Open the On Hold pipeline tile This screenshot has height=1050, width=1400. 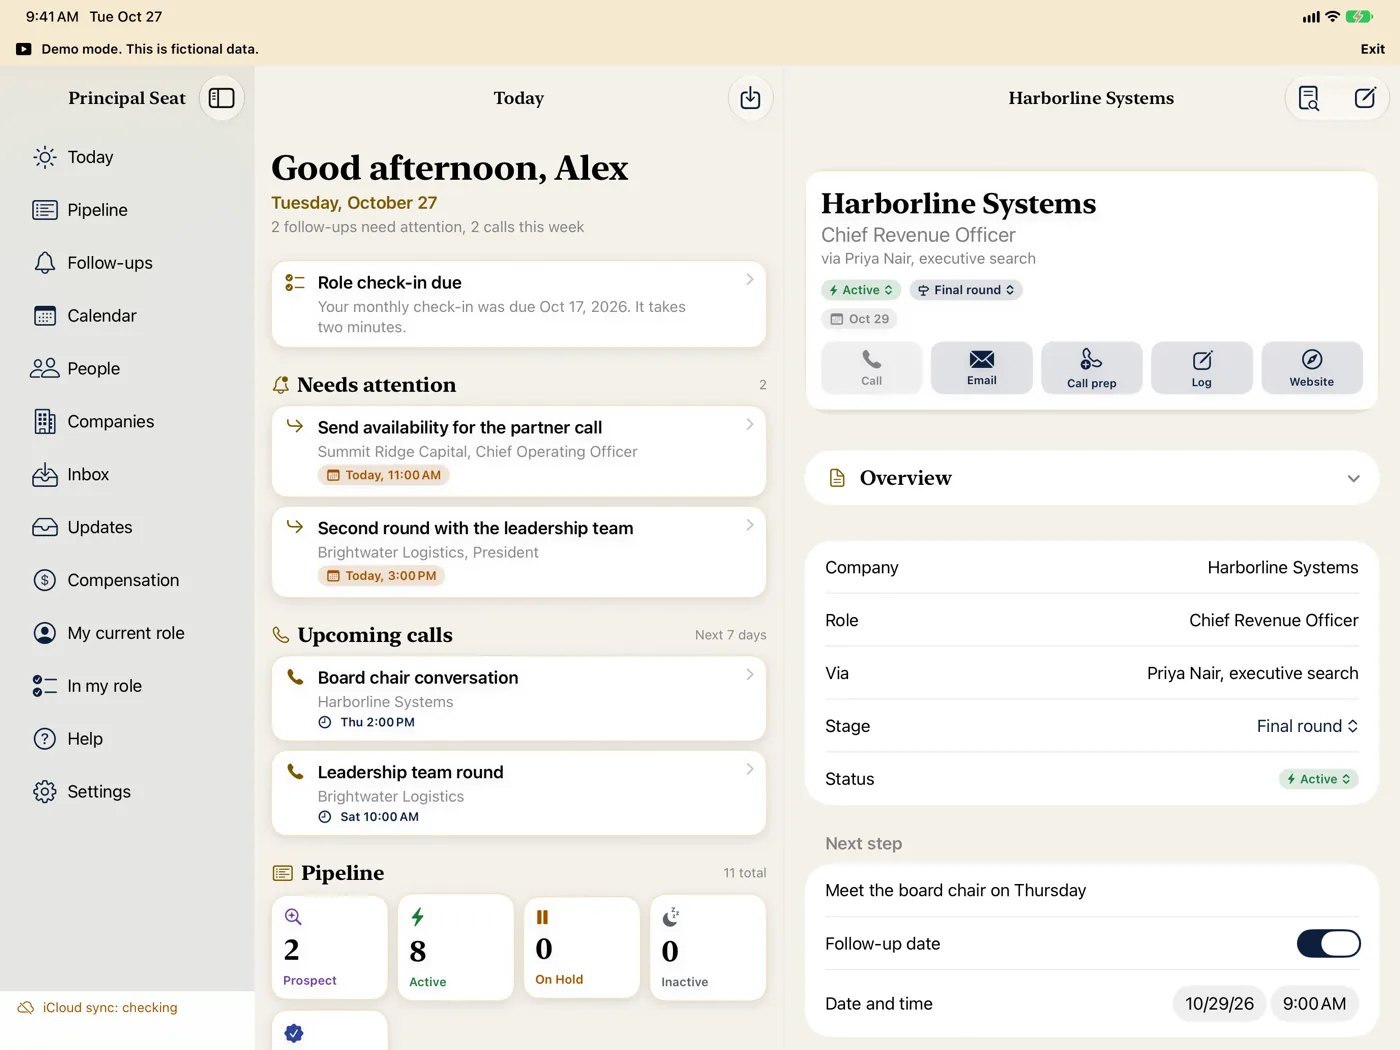coord(582,948)
